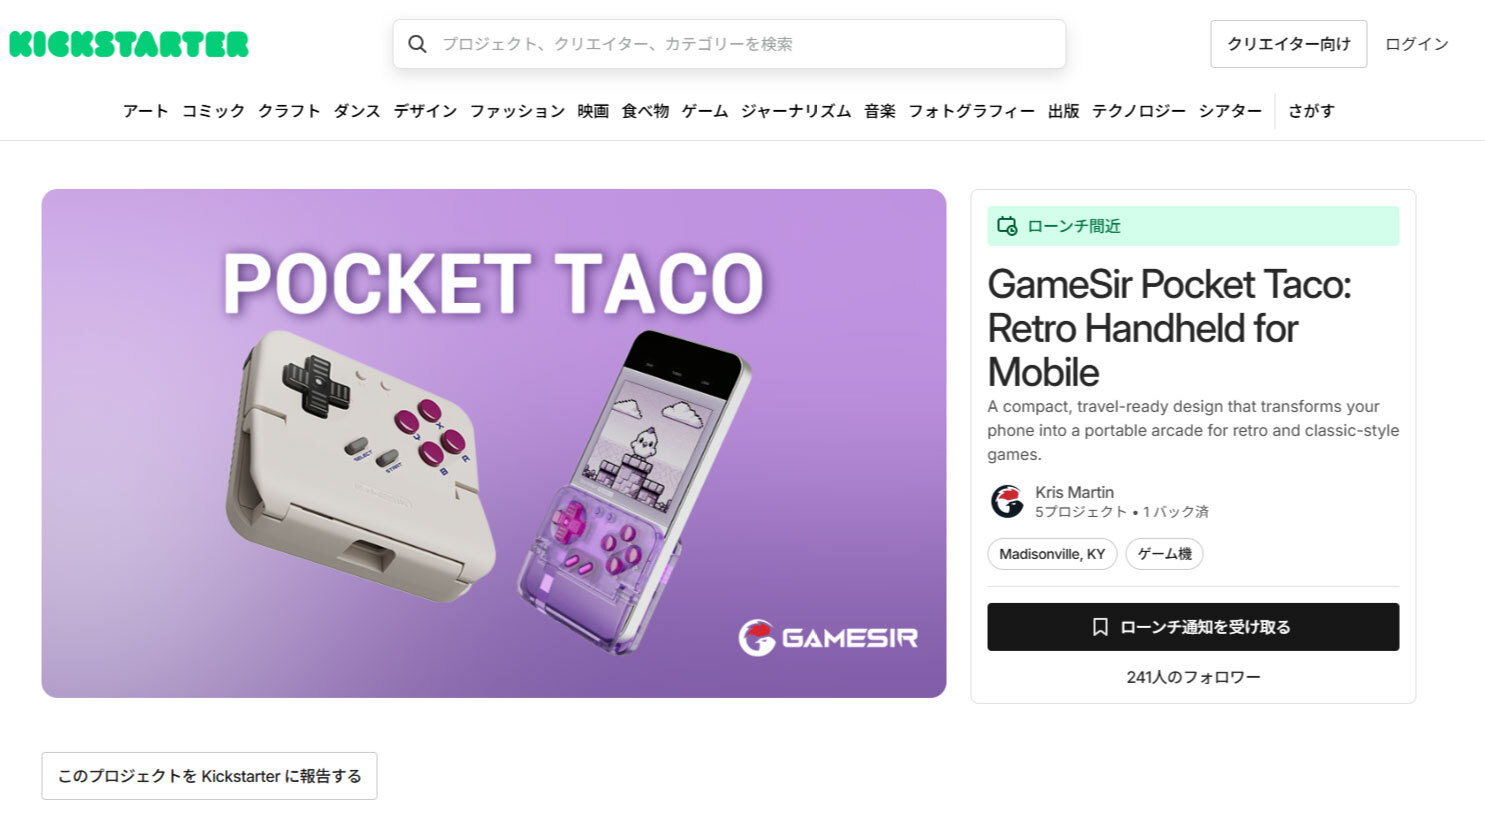The width and height of the screenshot is (1485, 835).
Task: Open the アート category
Action: pos(145,111)
